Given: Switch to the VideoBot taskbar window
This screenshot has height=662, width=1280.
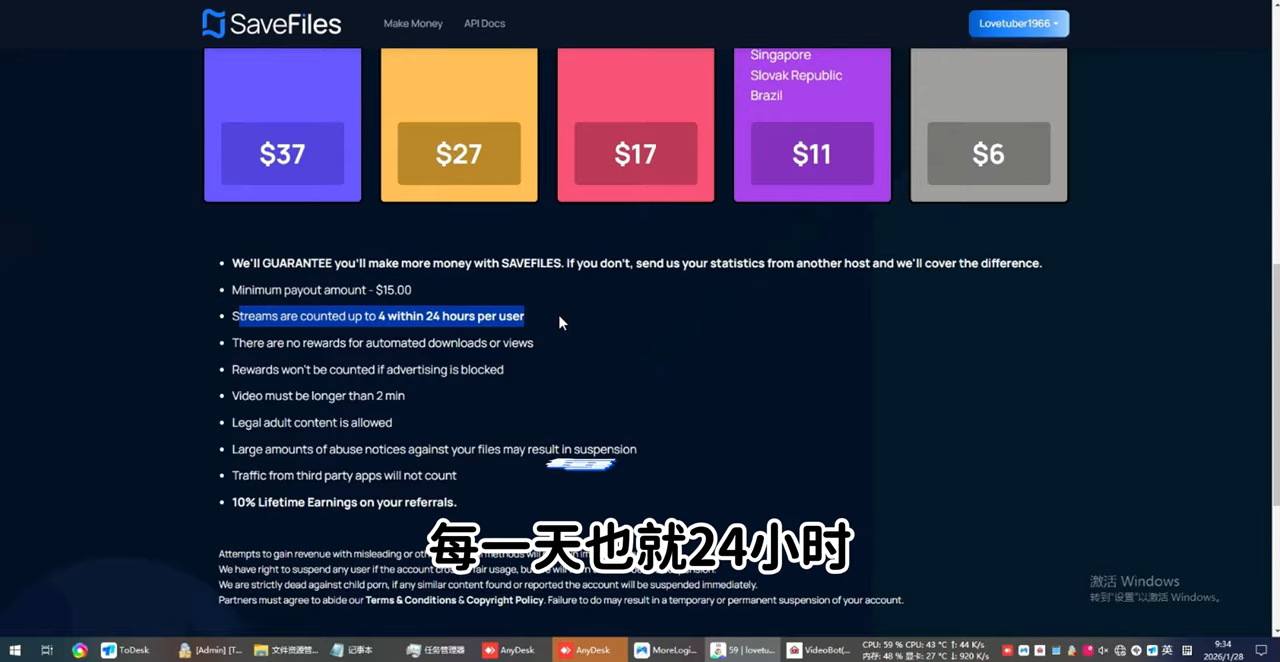Looking at the screenshot, I should tap(818, 650).
